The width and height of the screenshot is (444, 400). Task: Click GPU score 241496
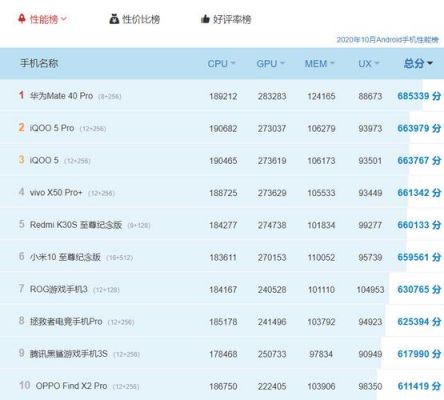click(x=272, y=322)
